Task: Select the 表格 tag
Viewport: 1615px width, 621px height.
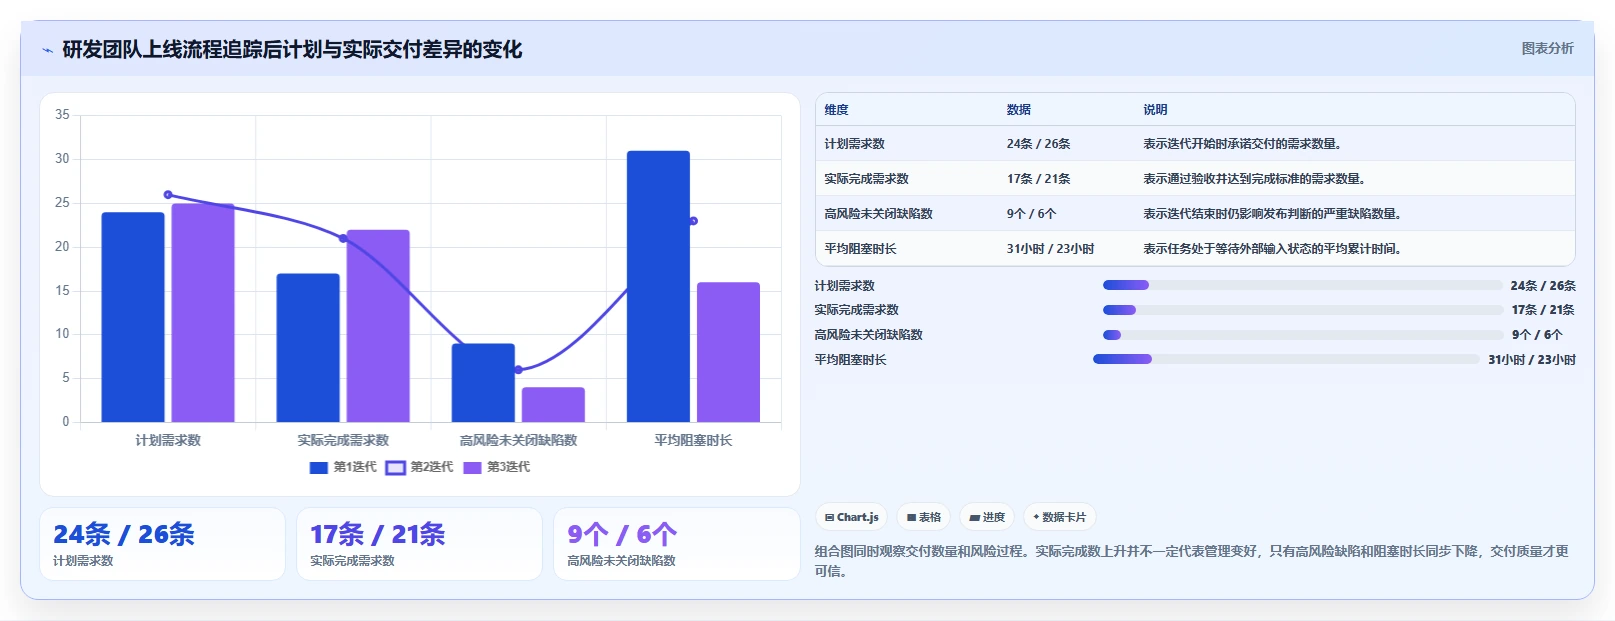Action: [923, 517]
